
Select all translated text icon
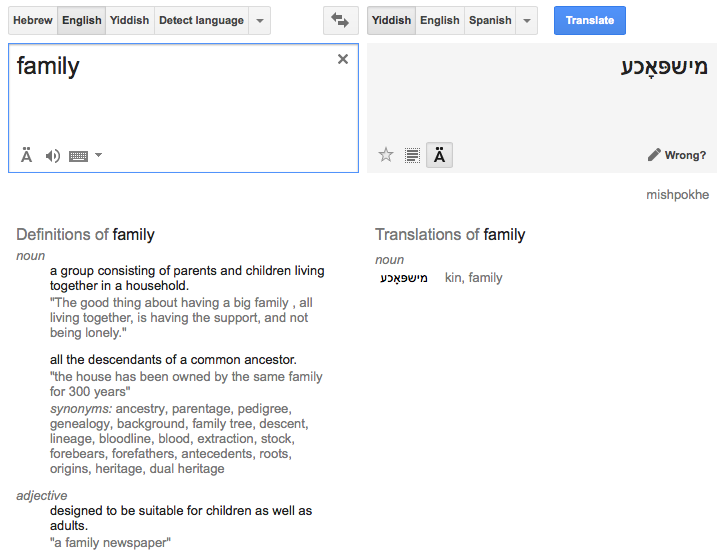point(412,155)
